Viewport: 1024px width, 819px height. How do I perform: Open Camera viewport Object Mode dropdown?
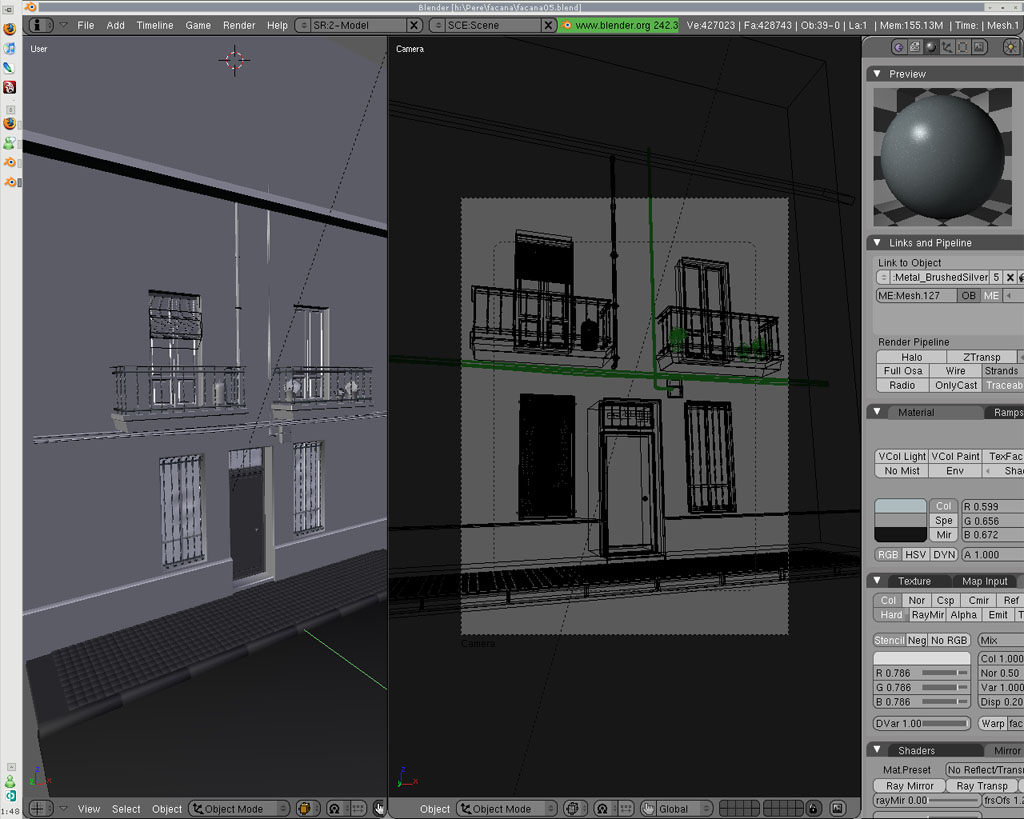pyautogui.click(x=507, y=809)
